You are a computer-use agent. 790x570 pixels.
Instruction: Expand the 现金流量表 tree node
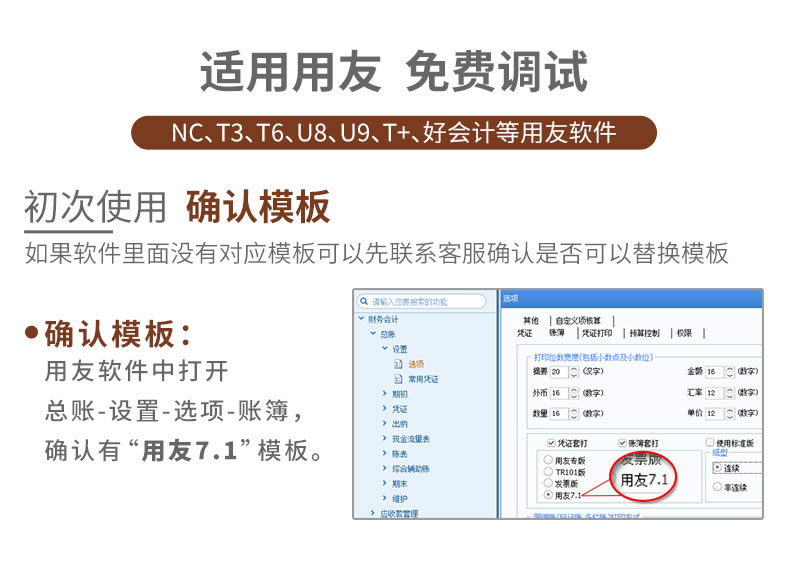385,438
